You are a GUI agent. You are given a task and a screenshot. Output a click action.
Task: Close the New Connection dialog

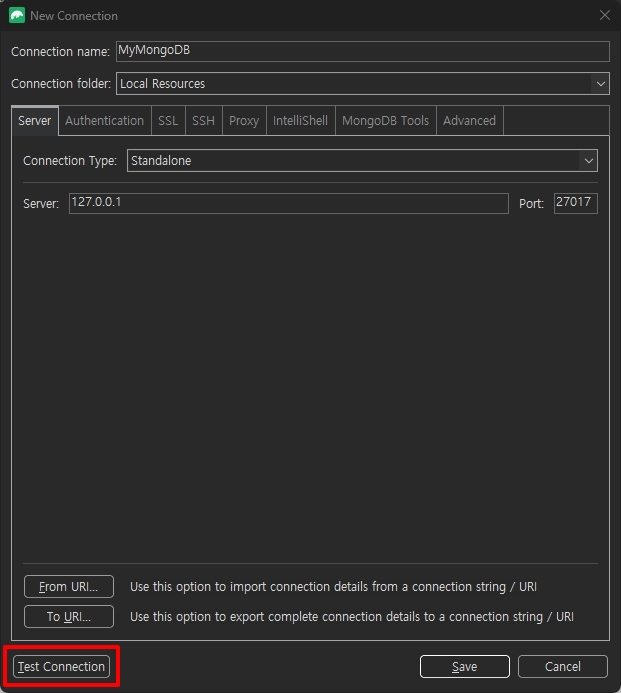(x=605, y=15)
